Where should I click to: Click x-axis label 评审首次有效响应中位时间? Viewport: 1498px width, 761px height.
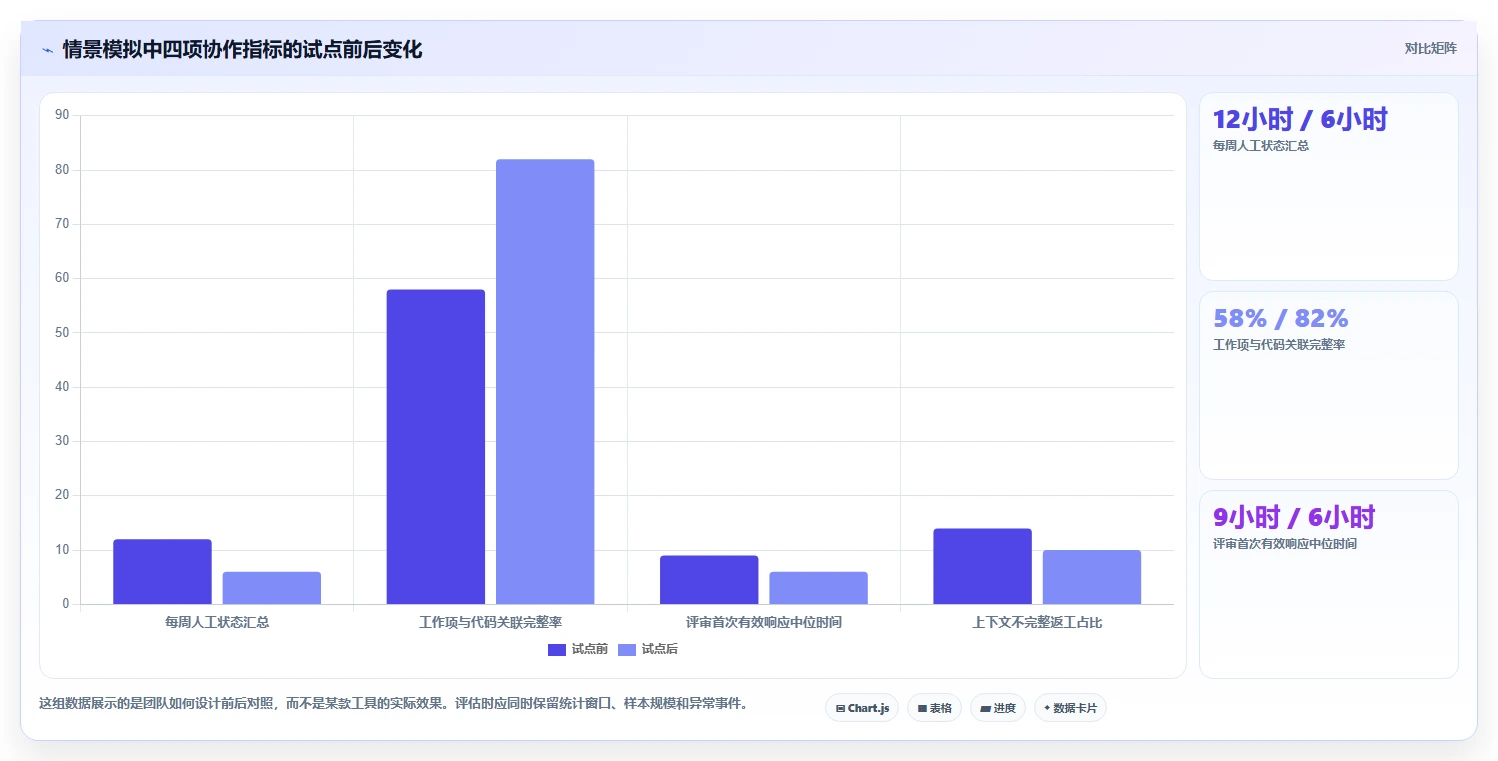tap(764, 622)
